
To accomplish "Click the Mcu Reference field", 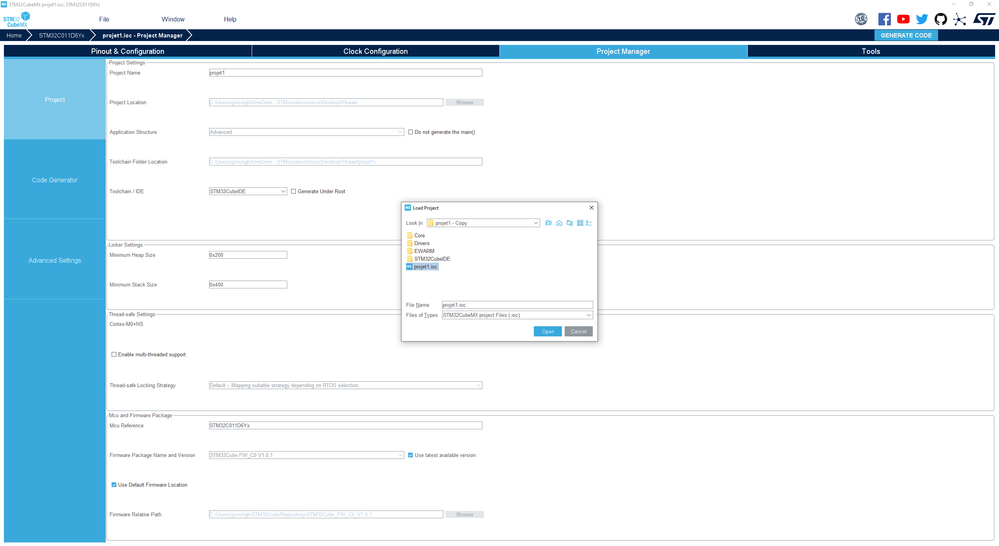I will click(345, 425).
